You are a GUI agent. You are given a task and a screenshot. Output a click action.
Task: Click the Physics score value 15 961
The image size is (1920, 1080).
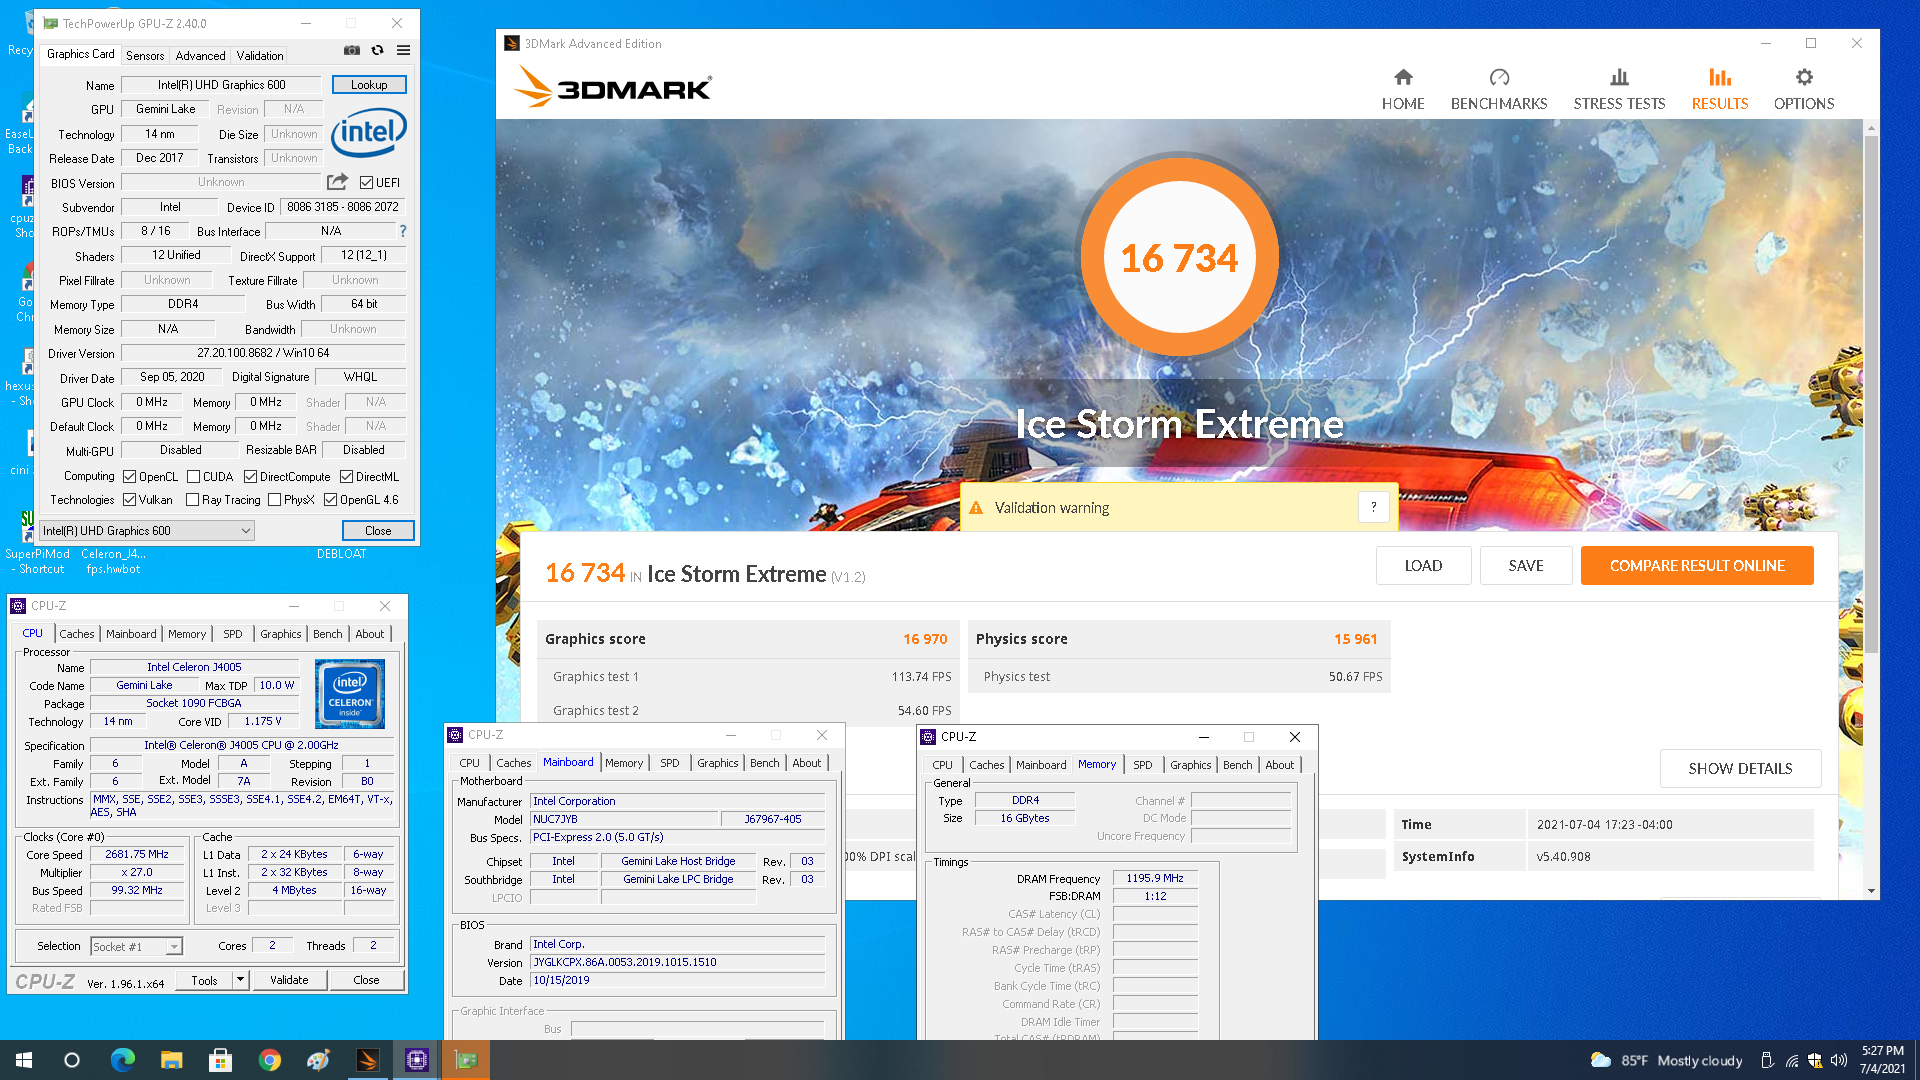1355,639
